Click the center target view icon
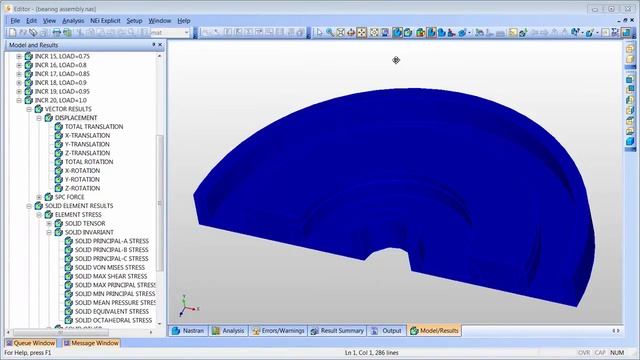This screenshot has width=640, height=360. point(374,33)
